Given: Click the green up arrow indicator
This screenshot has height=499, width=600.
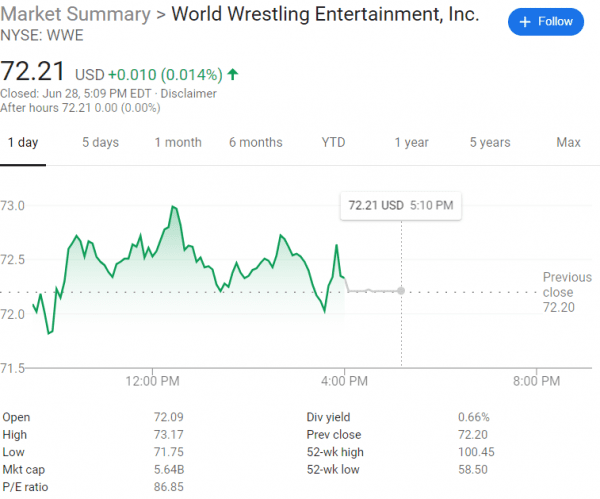Looking at the screenshot, I should pyautogui.click(x=233, y=74).
